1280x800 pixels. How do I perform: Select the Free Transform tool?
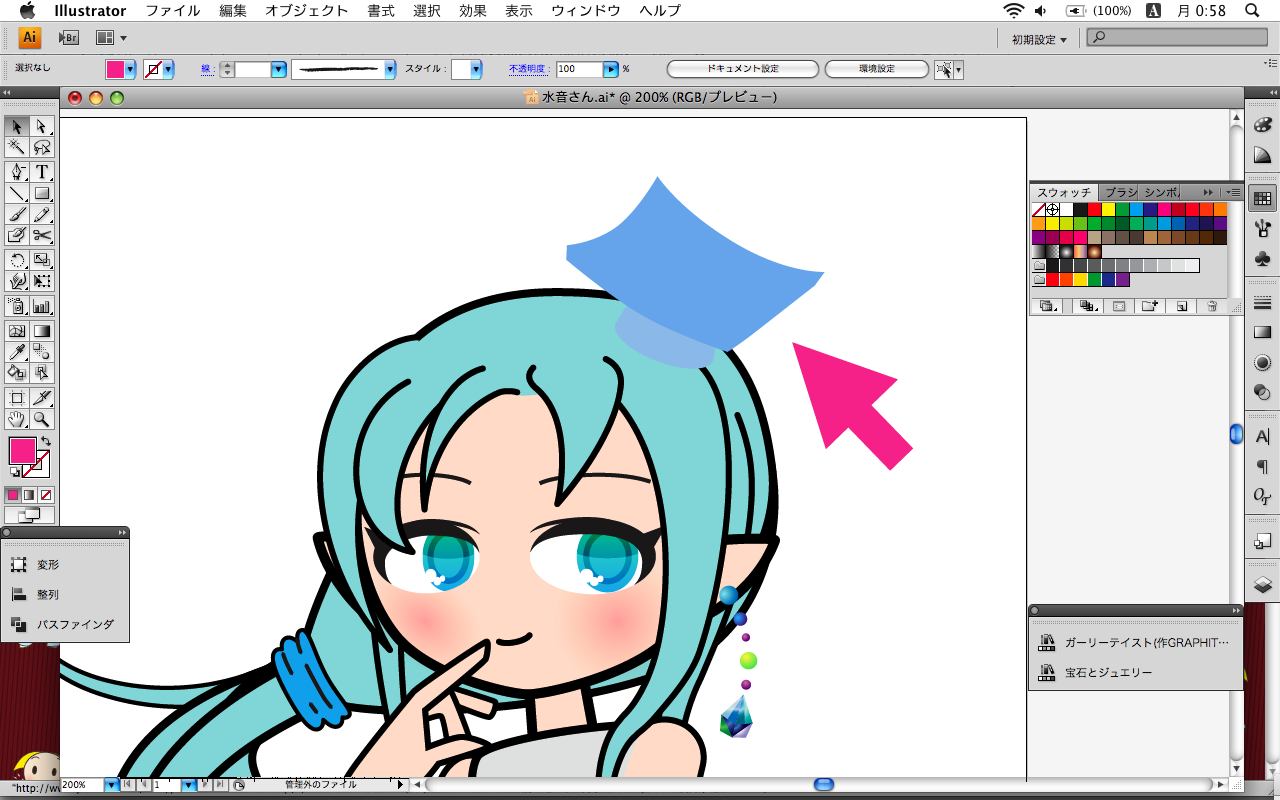42,281
